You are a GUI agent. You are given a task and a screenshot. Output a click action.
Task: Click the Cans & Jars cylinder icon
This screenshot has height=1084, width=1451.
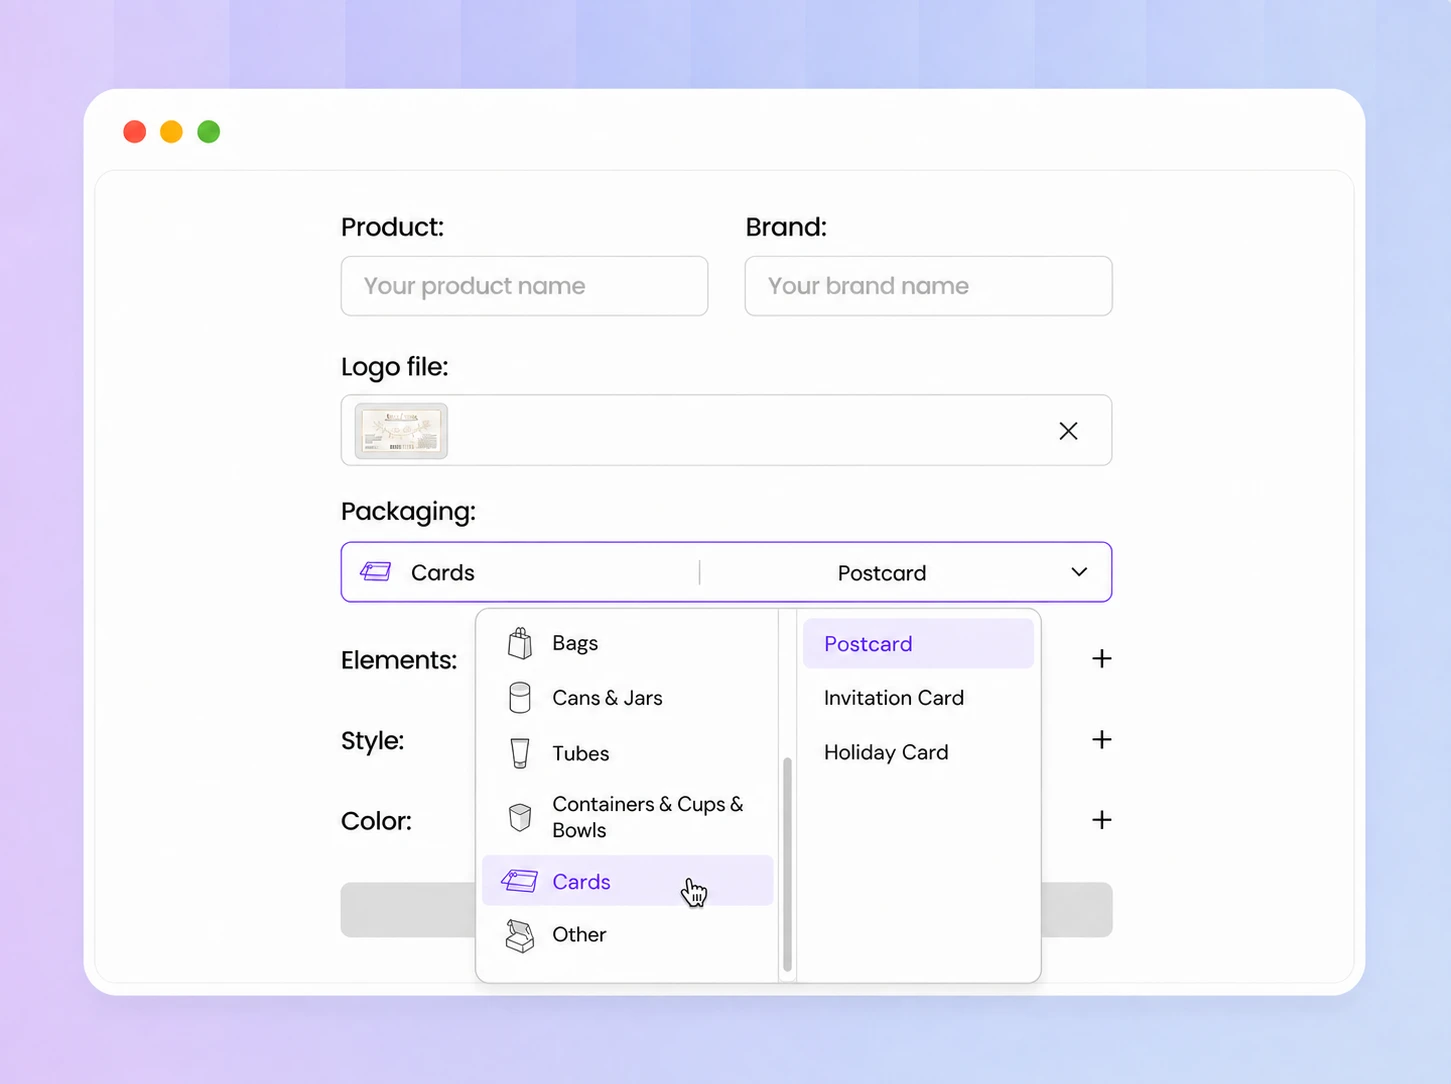click(520, 698)
